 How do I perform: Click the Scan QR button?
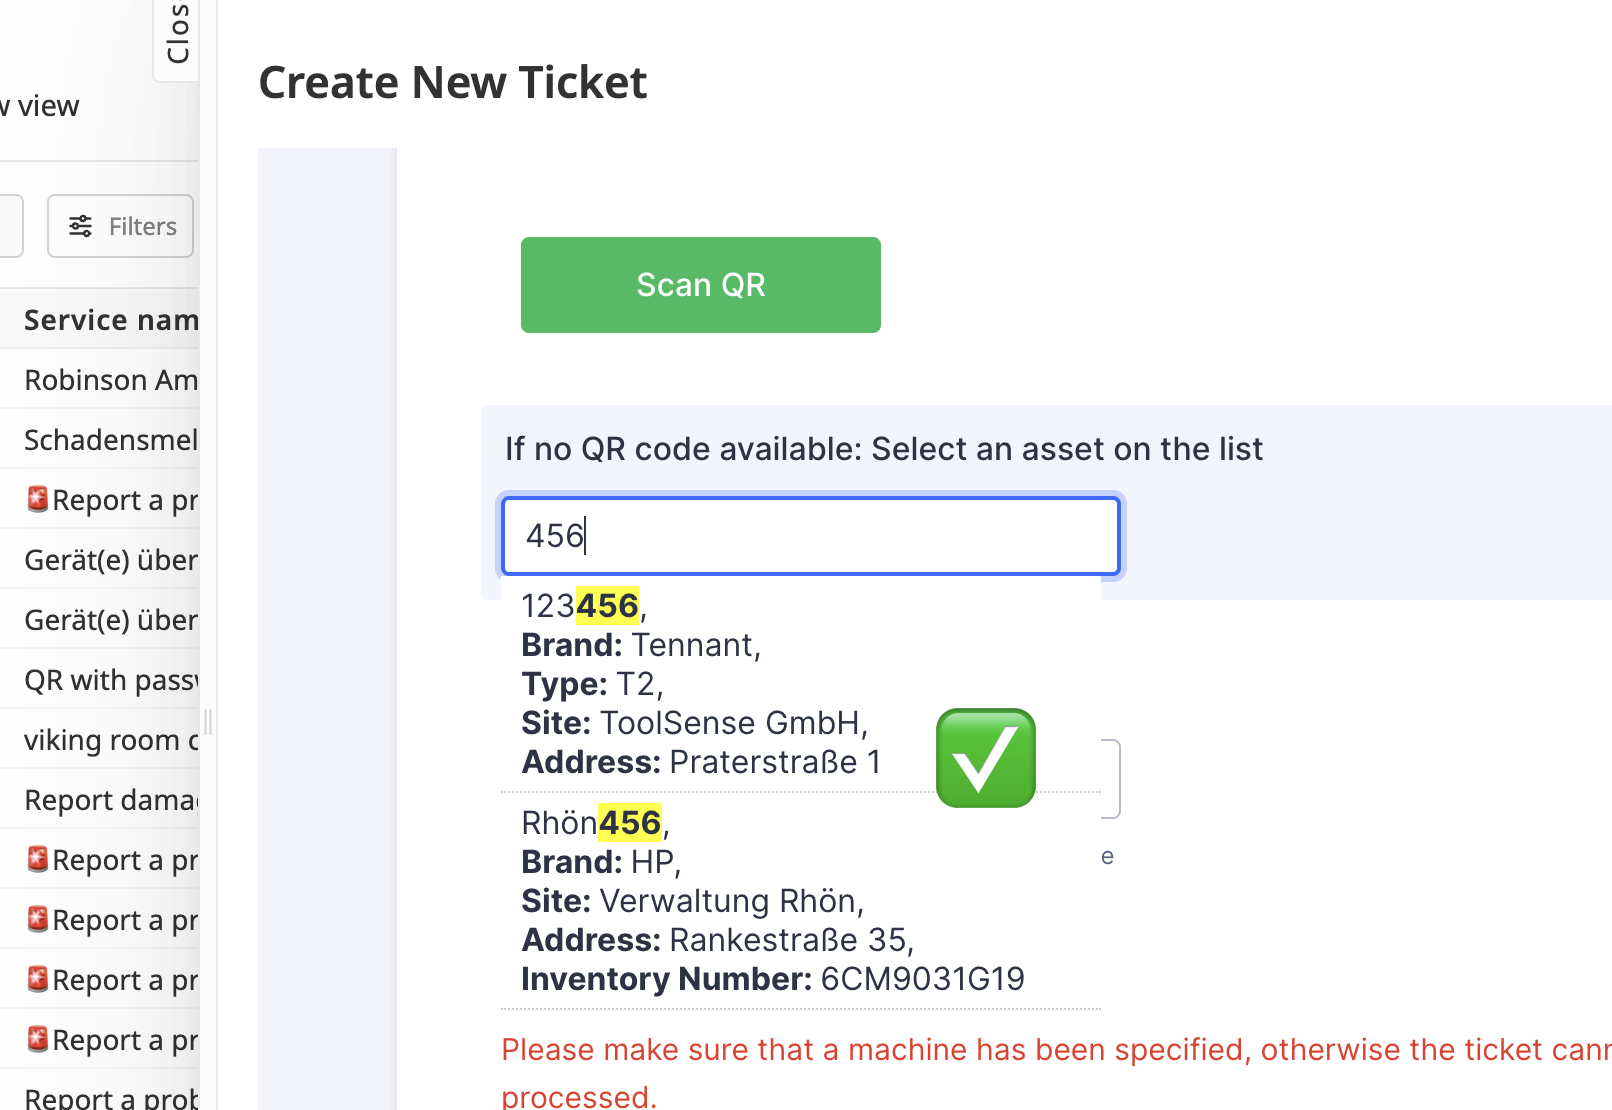point(700,285)
